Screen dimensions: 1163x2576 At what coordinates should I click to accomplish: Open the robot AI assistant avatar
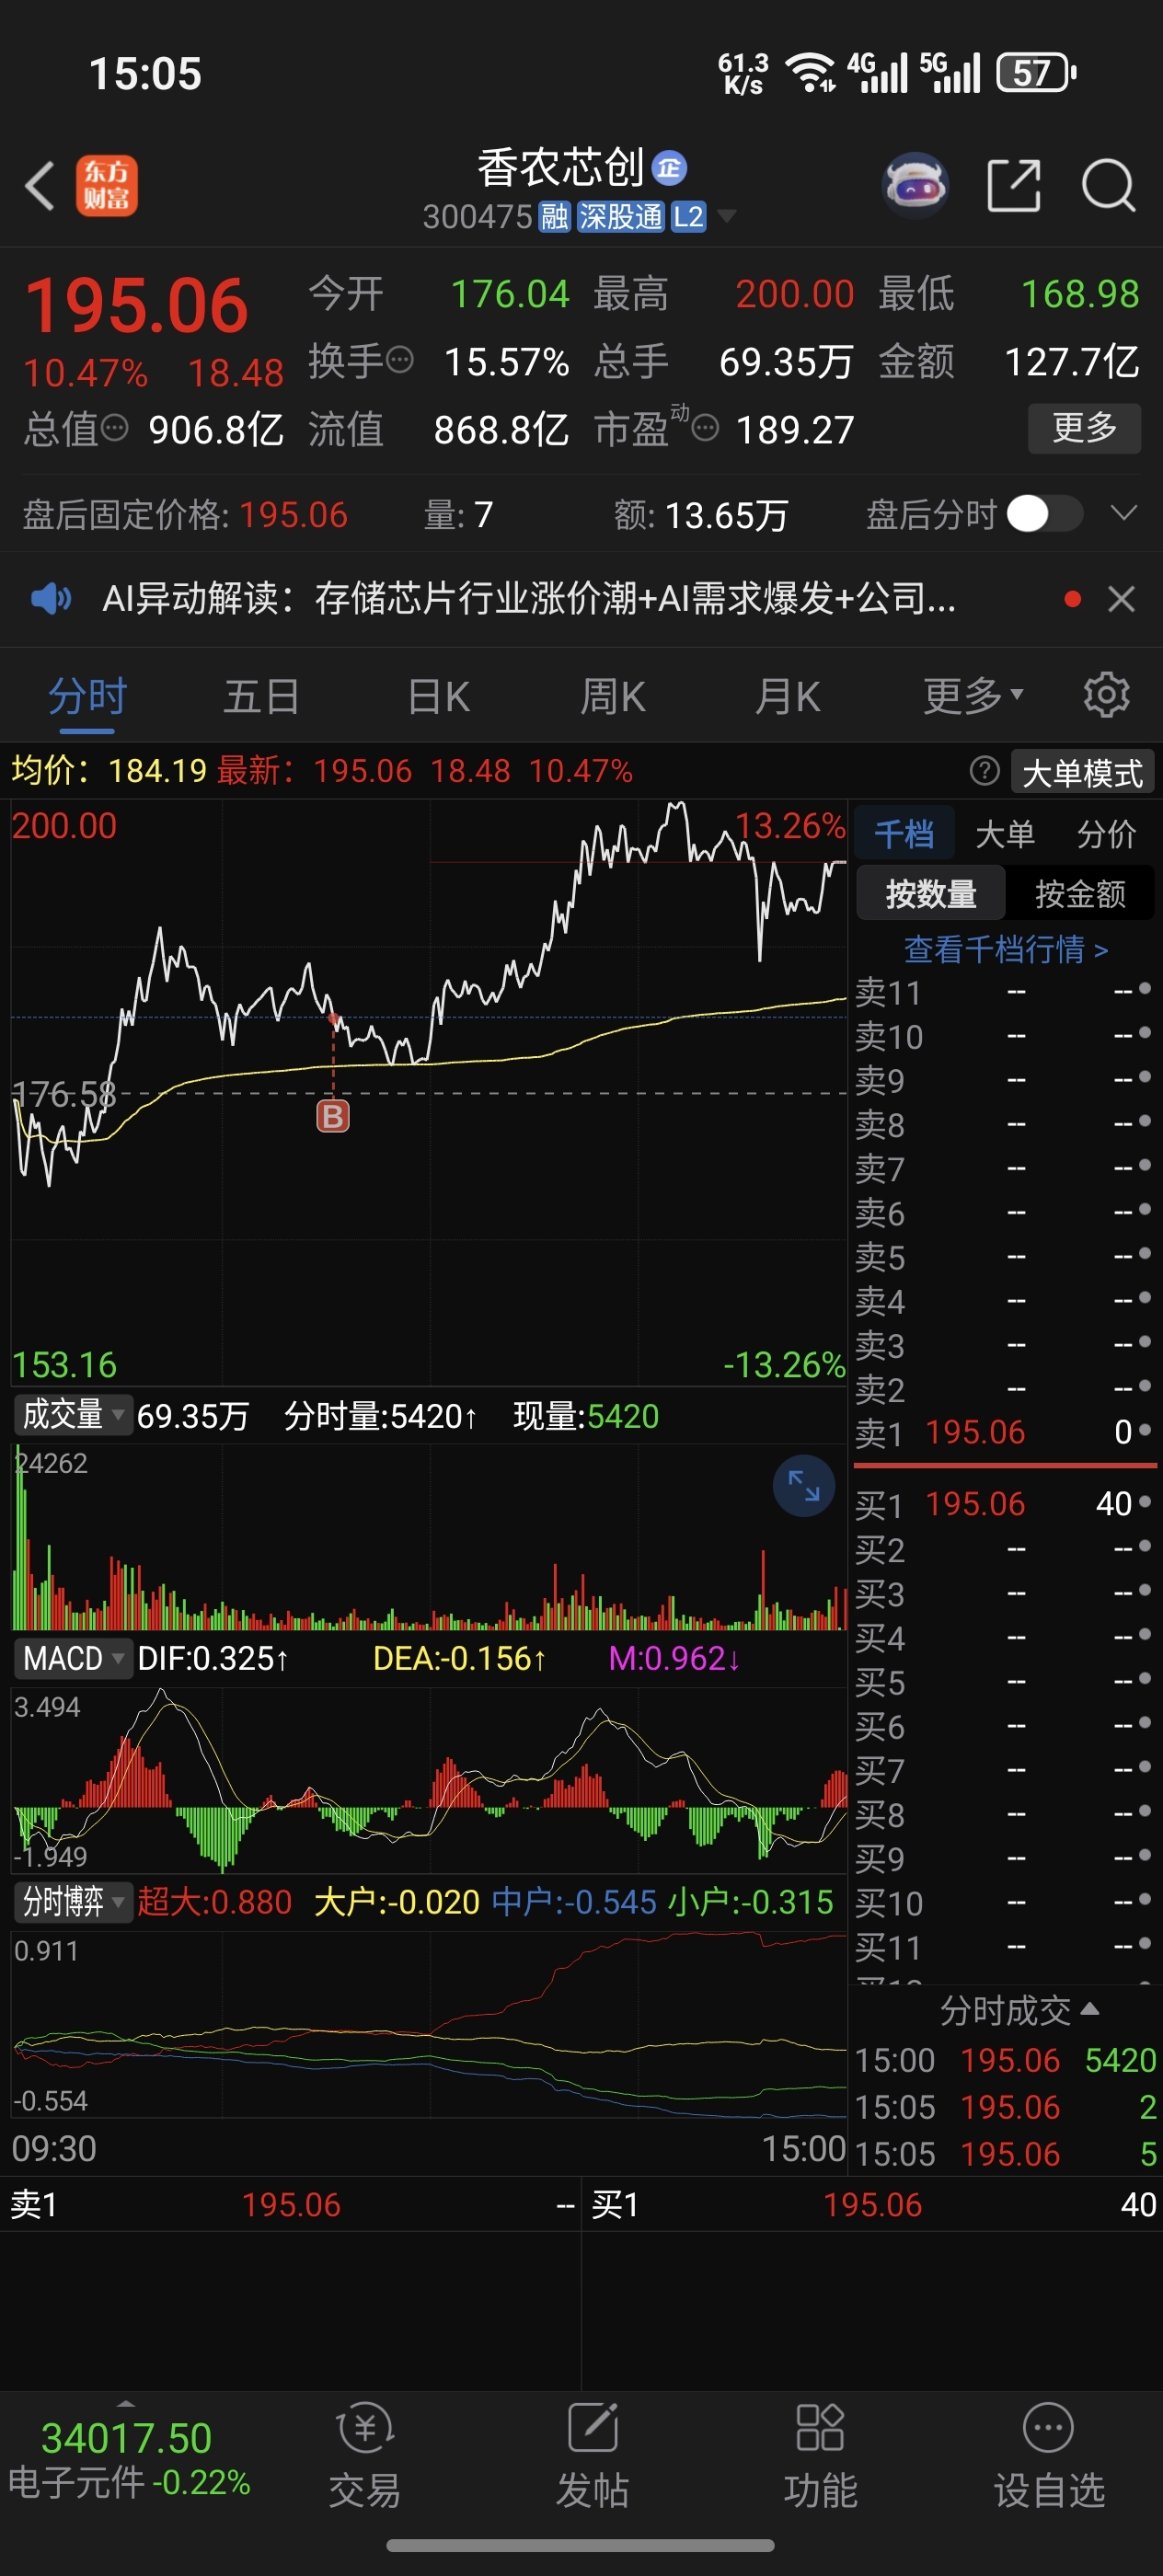tap(915, 186)
